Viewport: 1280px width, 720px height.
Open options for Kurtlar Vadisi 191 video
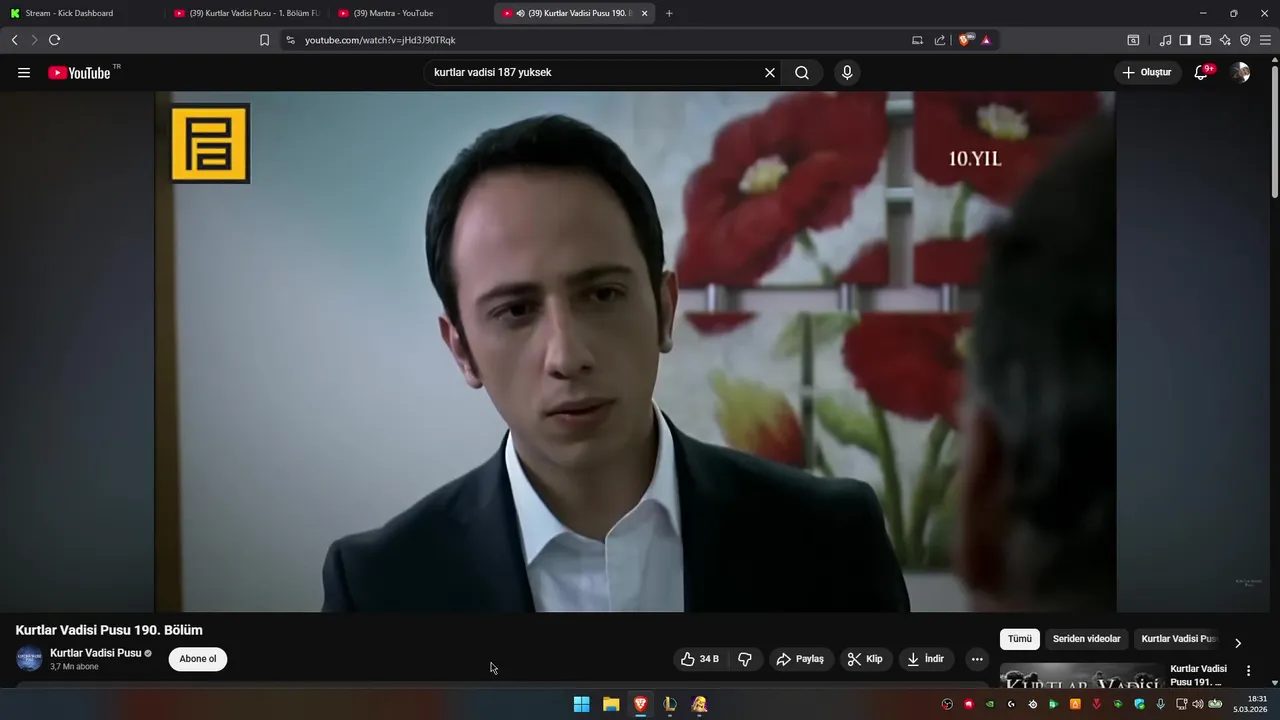(1248, 671)
